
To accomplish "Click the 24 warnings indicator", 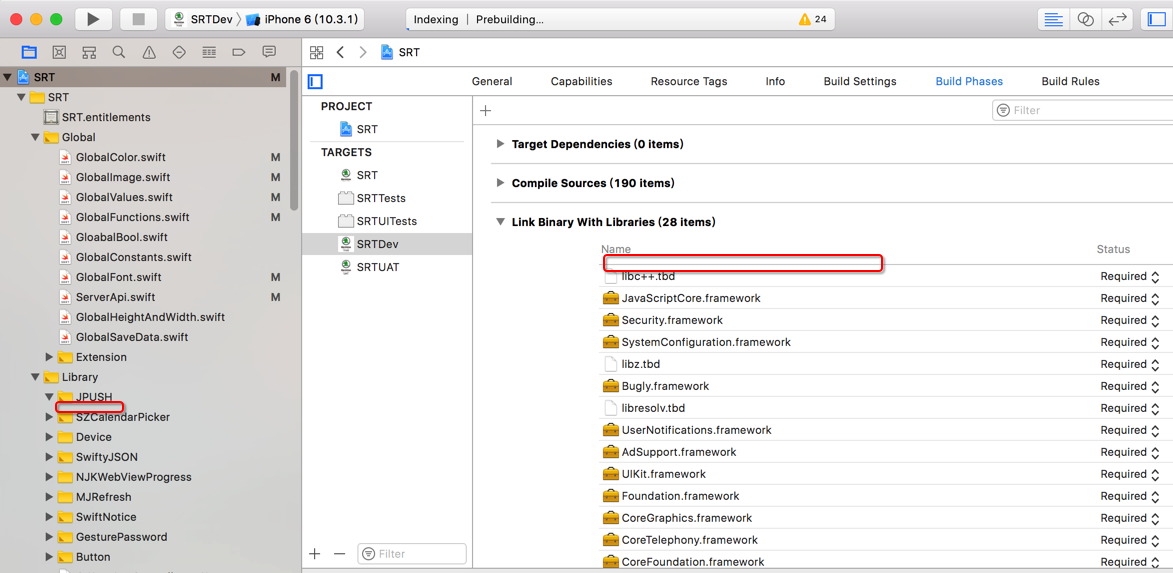I will click(812, 19).
